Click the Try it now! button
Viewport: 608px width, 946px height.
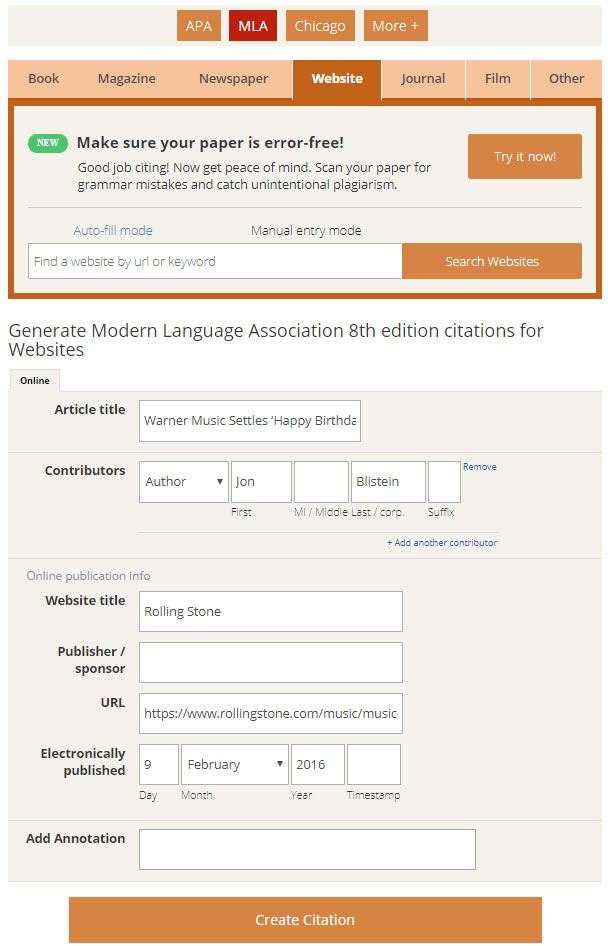[524, 157]
